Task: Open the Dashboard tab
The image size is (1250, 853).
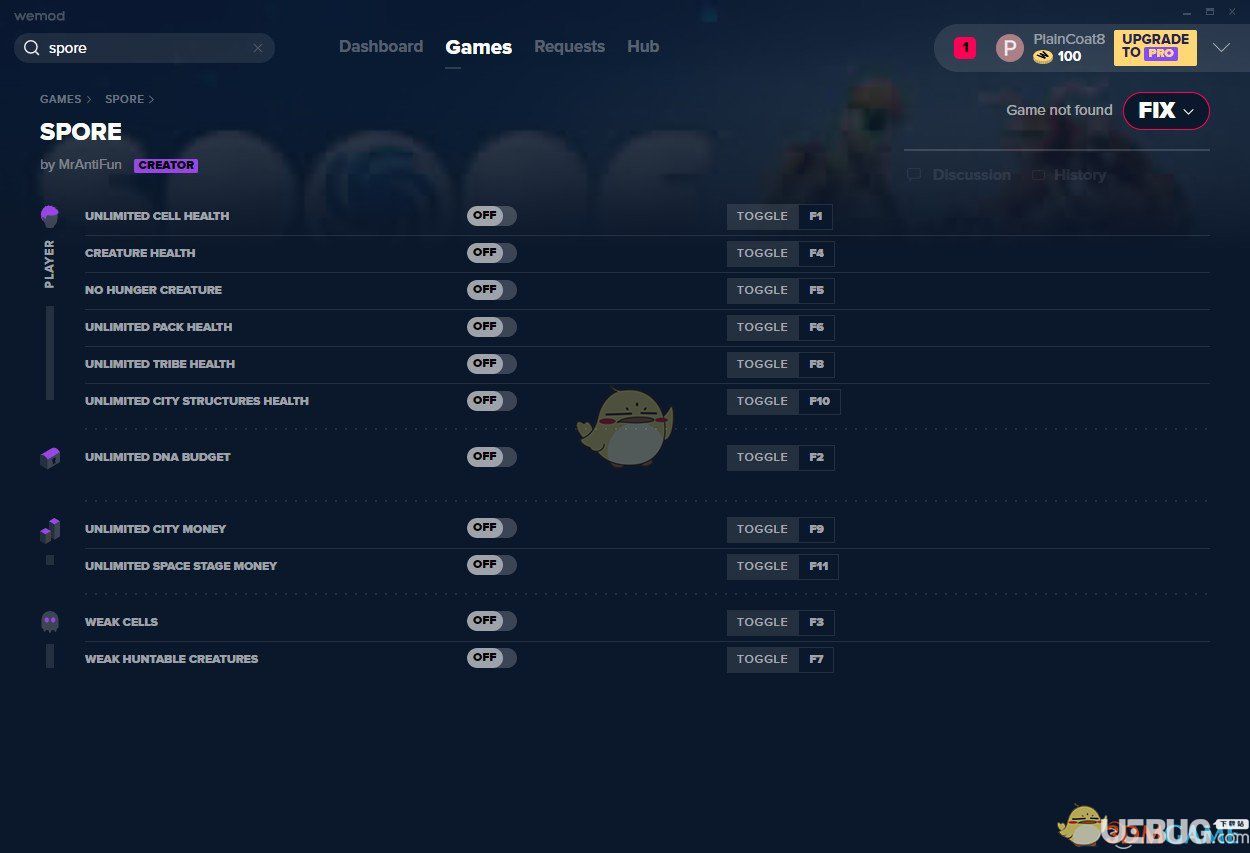Action: tap(381, 47)
